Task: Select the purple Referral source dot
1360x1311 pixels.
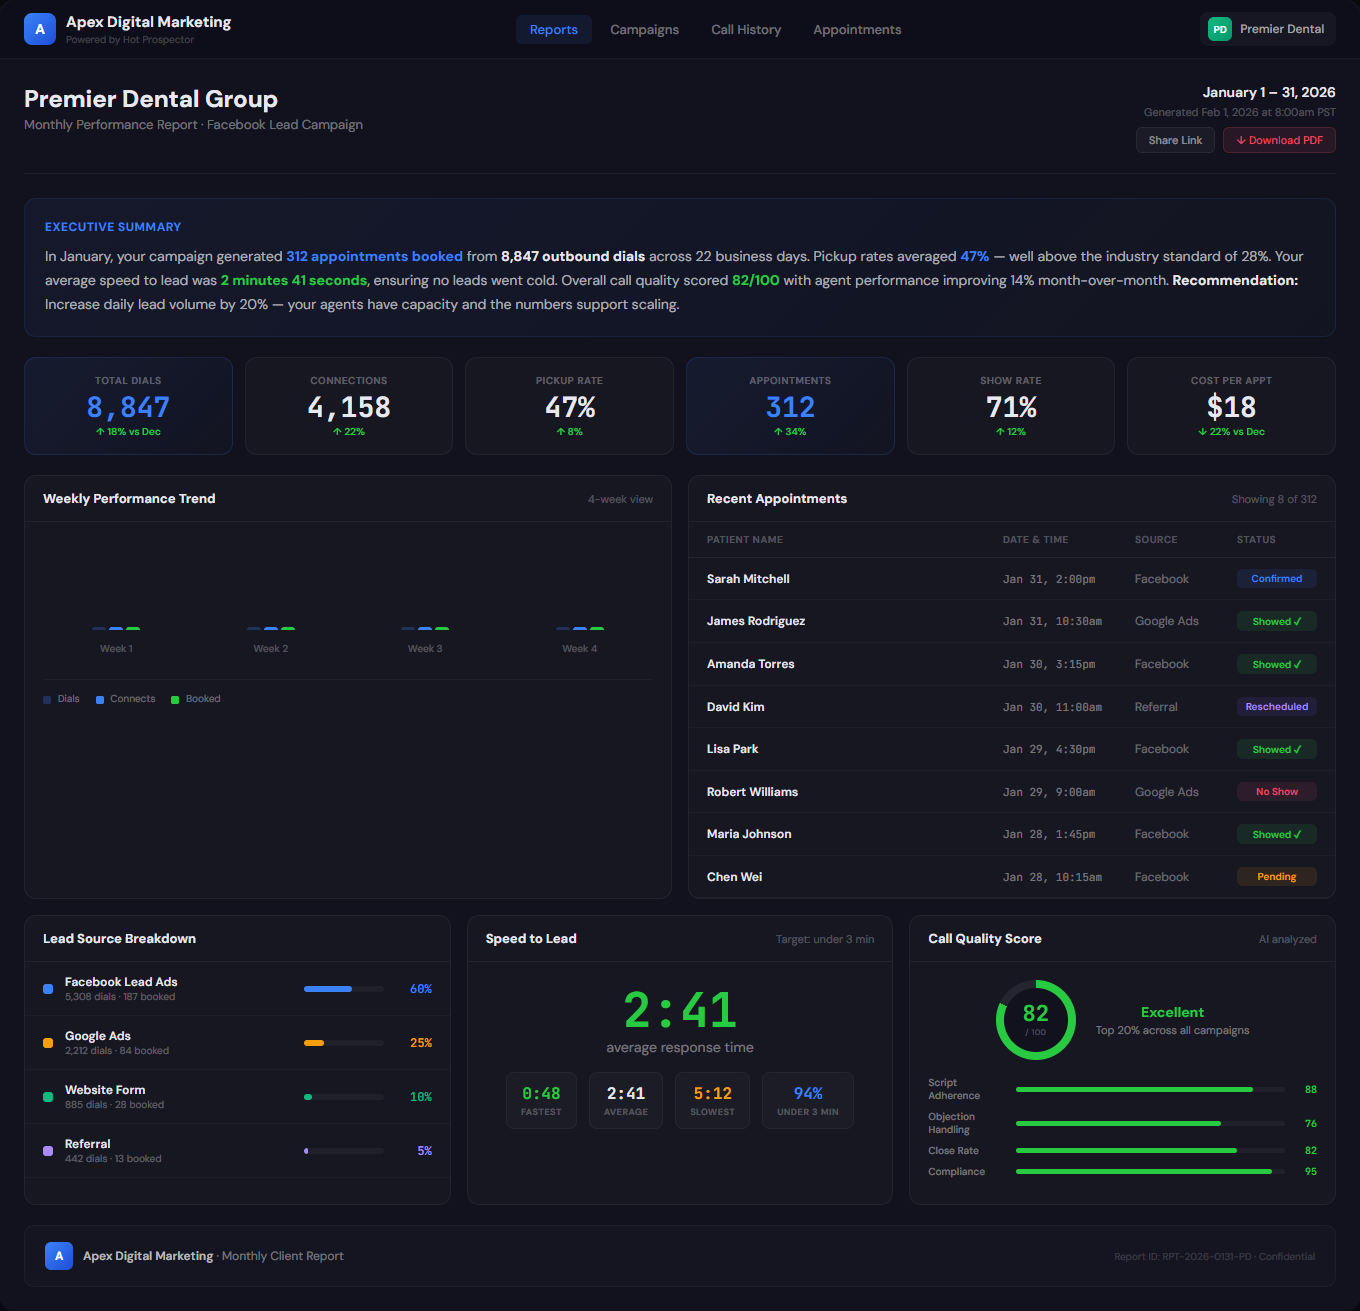Action: pos(47,1150)
